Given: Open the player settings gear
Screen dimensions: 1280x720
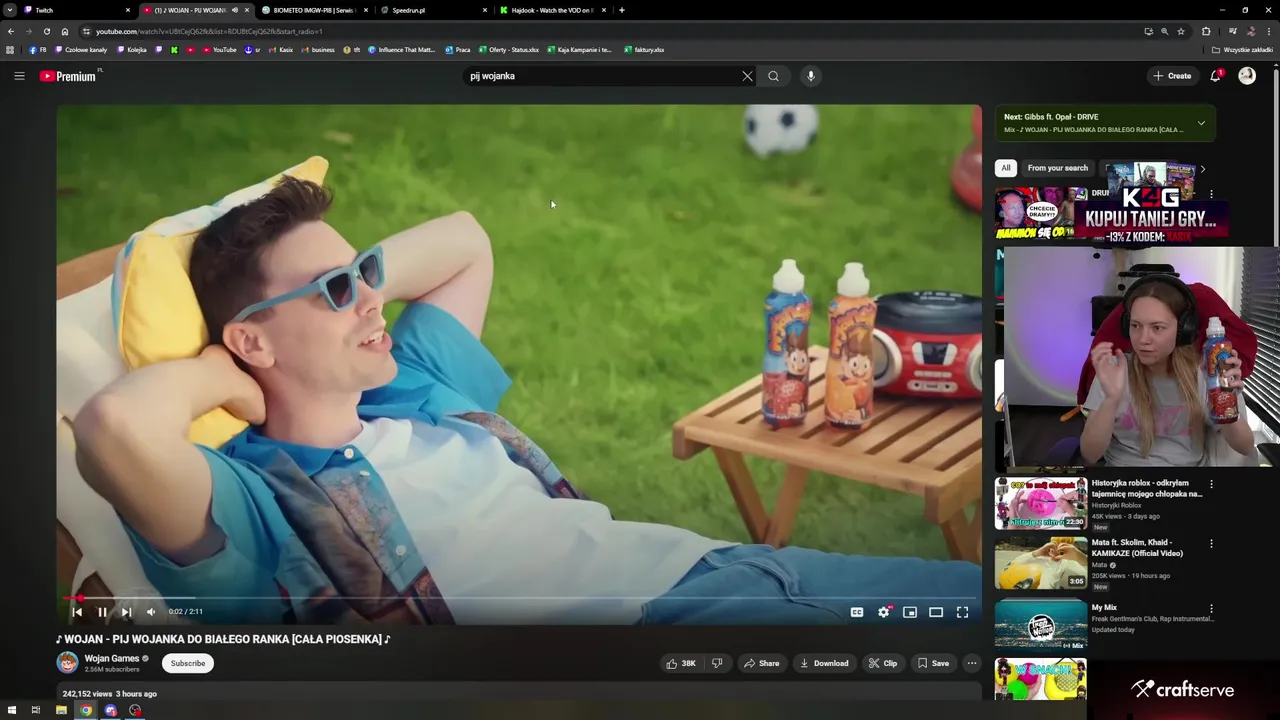Looking at the screenshot, I should [x=884, y=612].
